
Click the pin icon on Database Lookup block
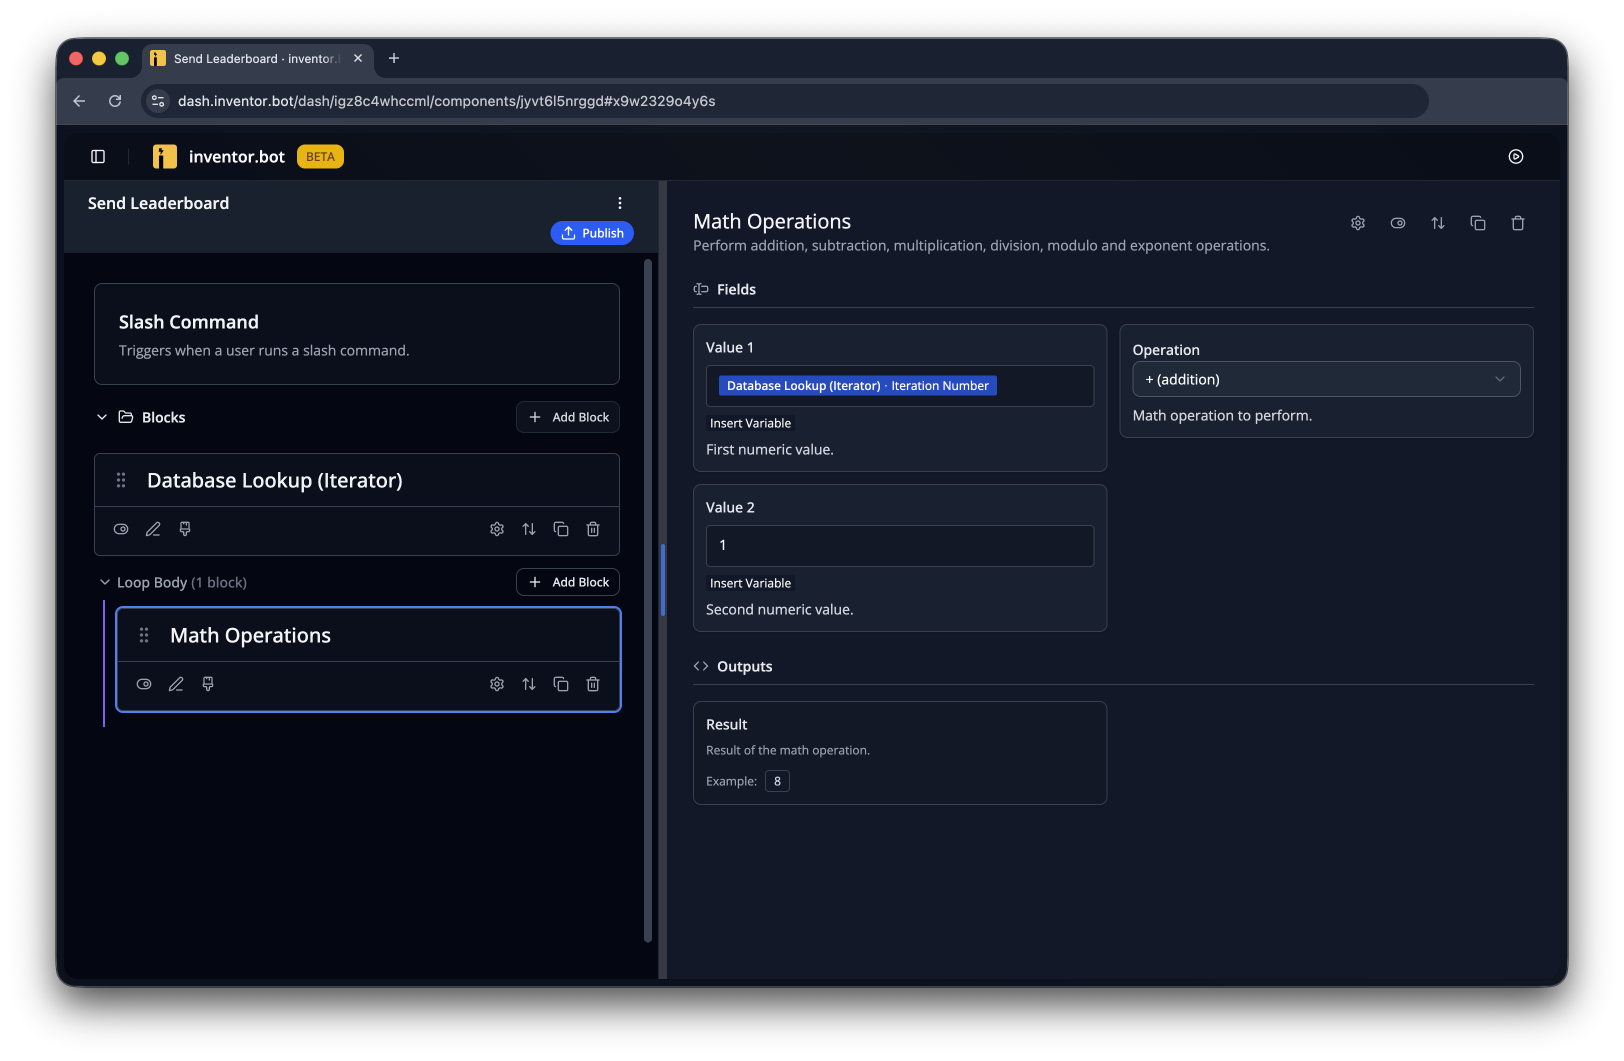pos(185,529)
